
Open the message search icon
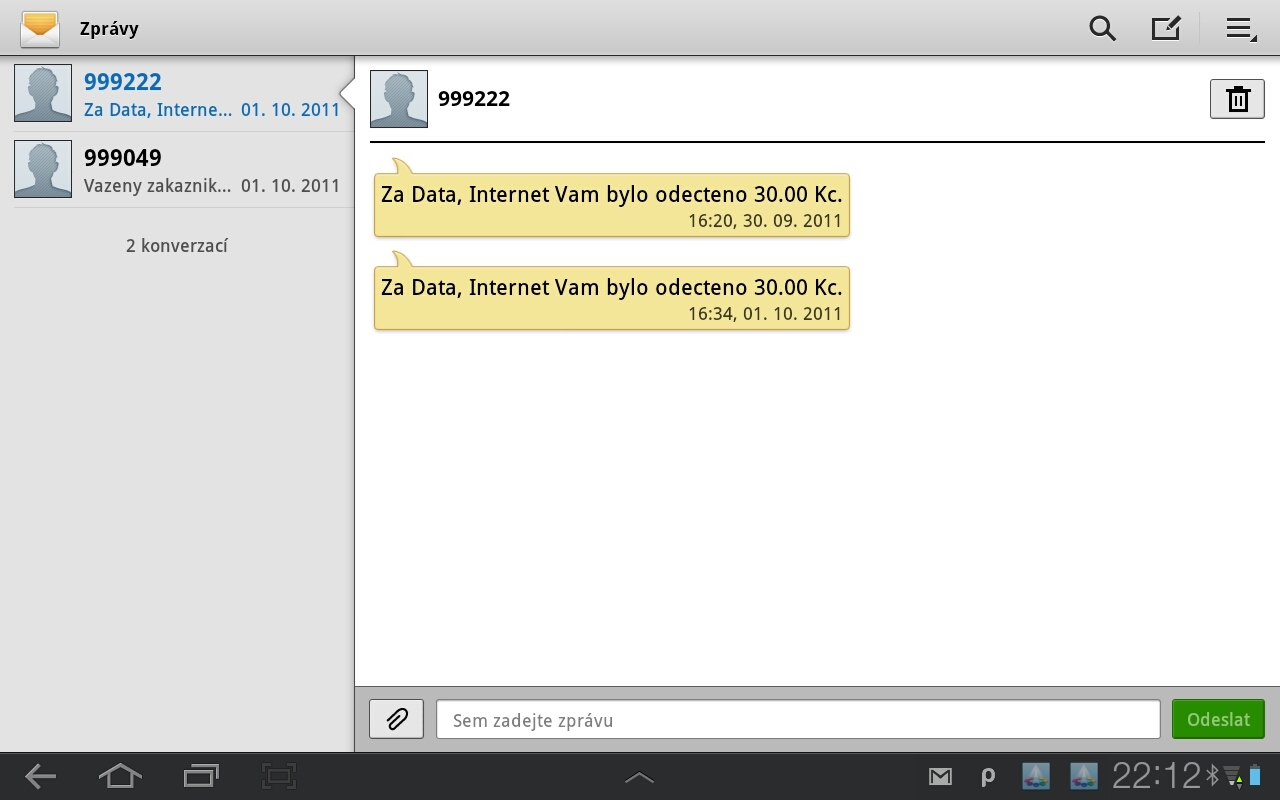1102,28
